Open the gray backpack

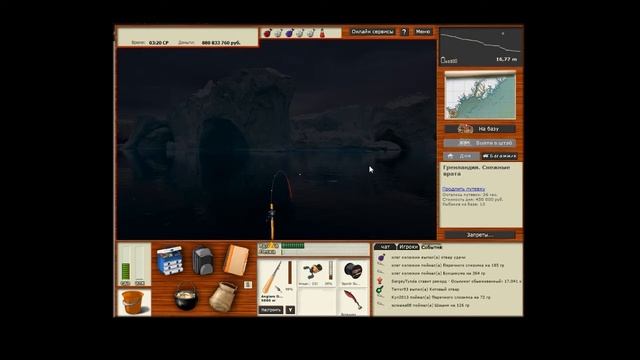203,260
